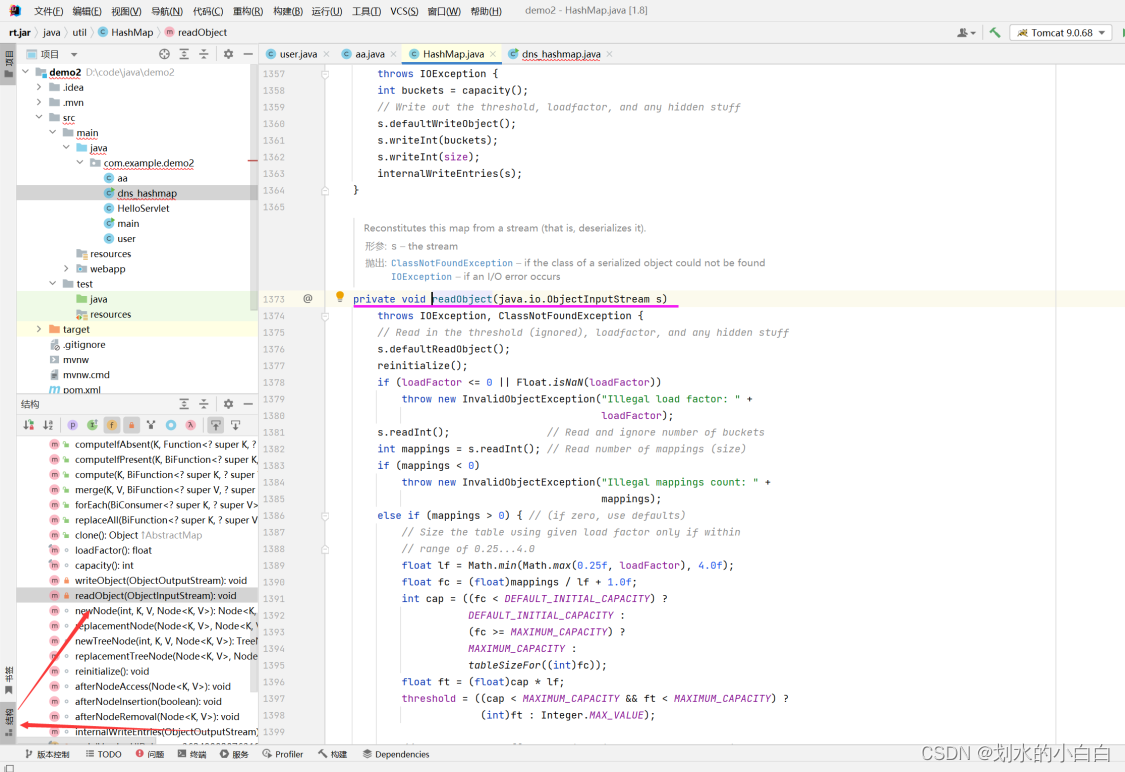Click the gutter @ icon beside line 1373

point(308,298)
